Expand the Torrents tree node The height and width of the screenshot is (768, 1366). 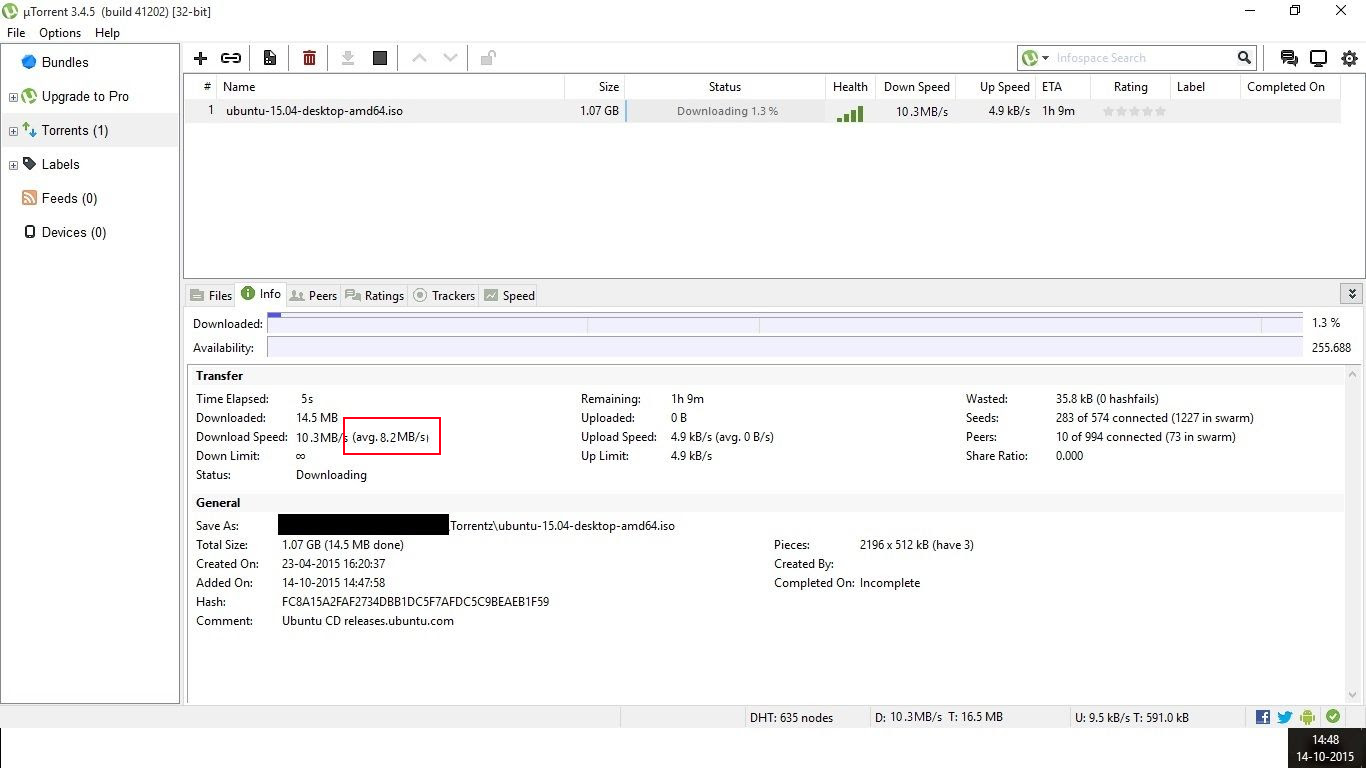pos(13,131)
